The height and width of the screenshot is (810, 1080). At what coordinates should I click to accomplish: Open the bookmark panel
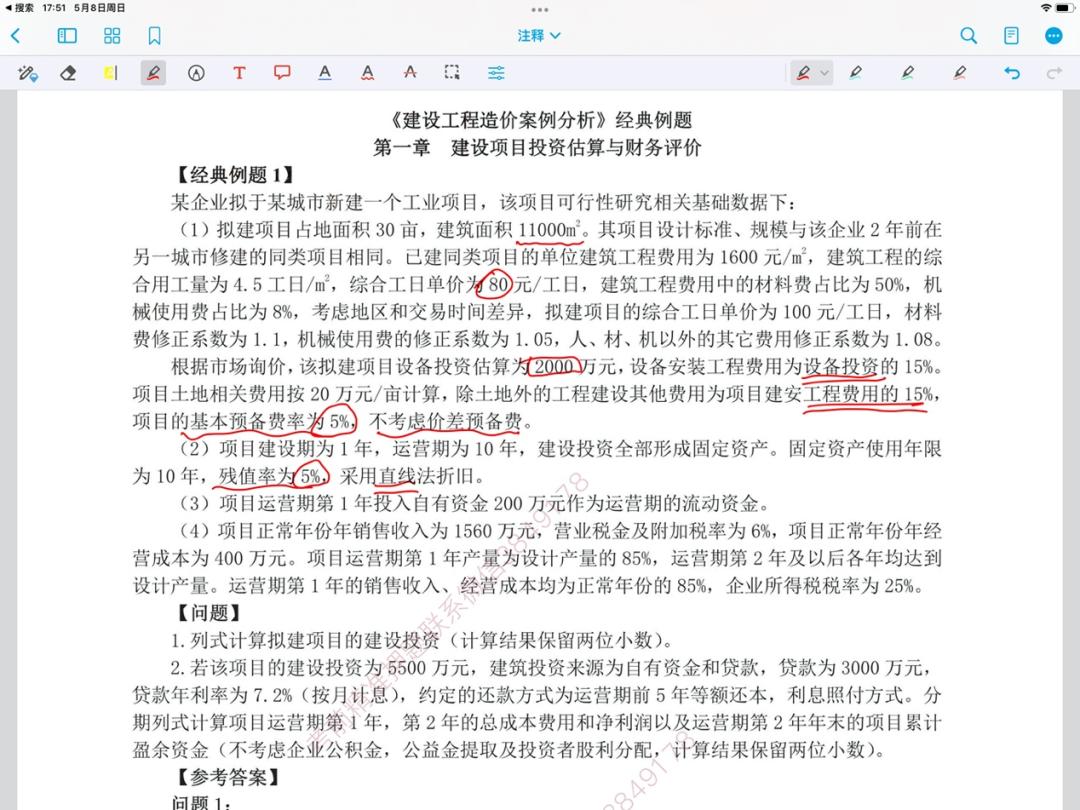[x=152, y=35]
